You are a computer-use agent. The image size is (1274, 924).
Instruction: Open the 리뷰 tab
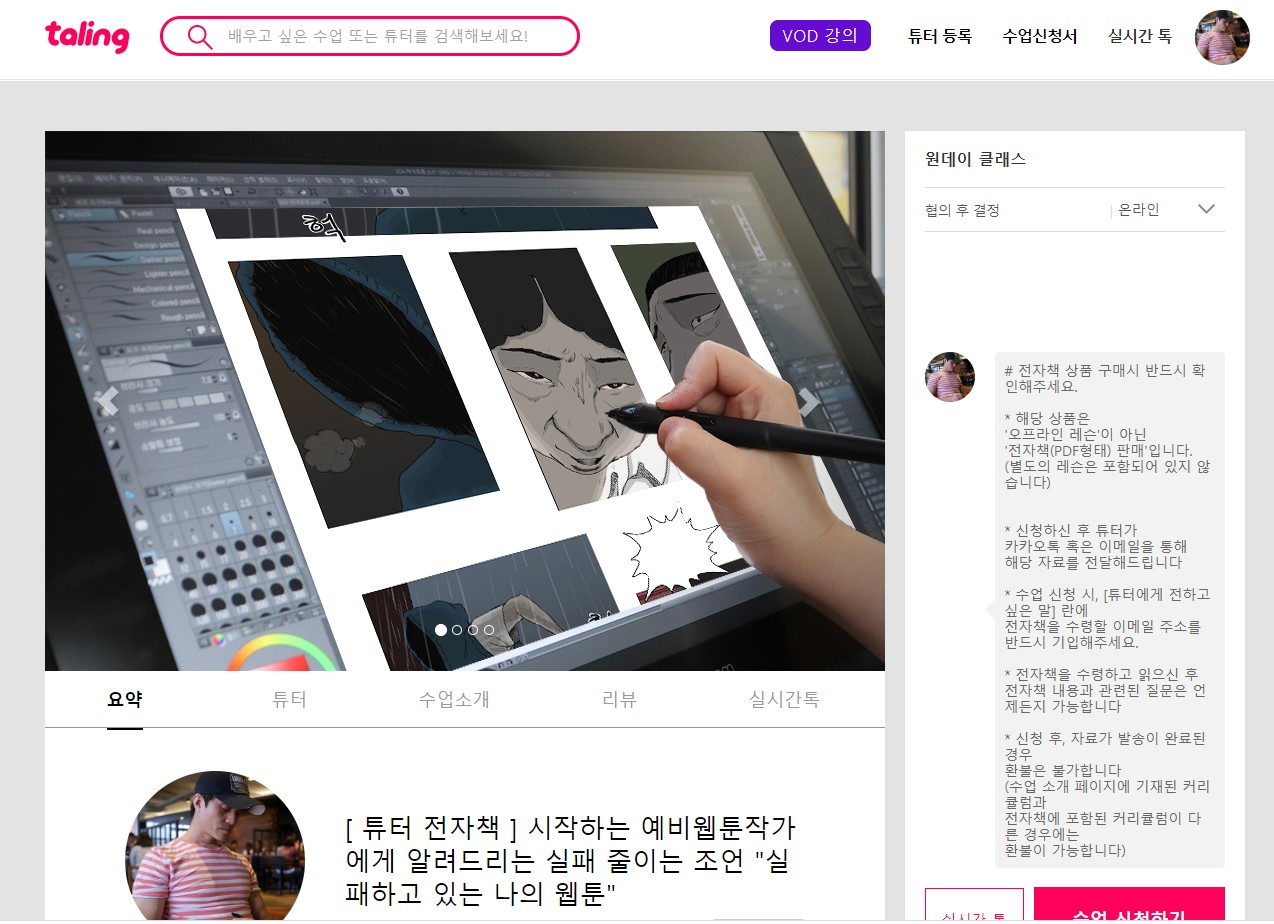[618, 700]
